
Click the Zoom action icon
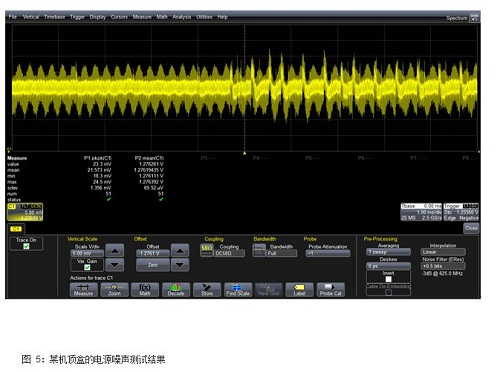tap(114, 290)
